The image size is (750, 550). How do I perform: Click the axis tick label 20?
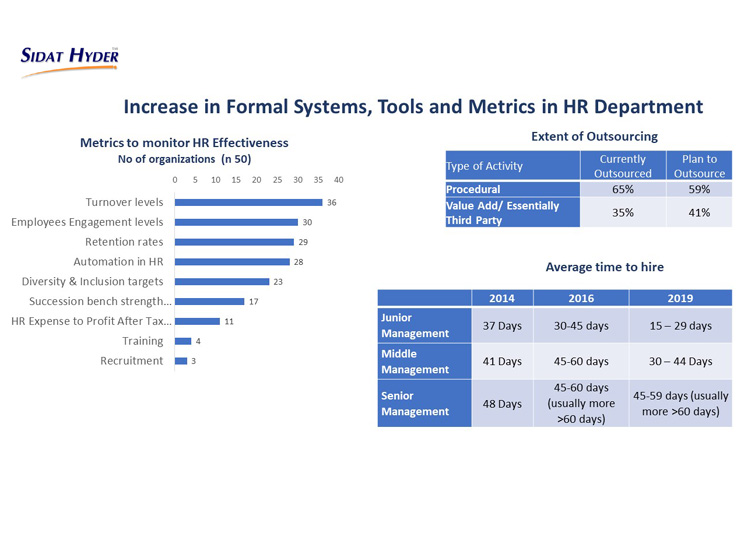coord(257,180)
